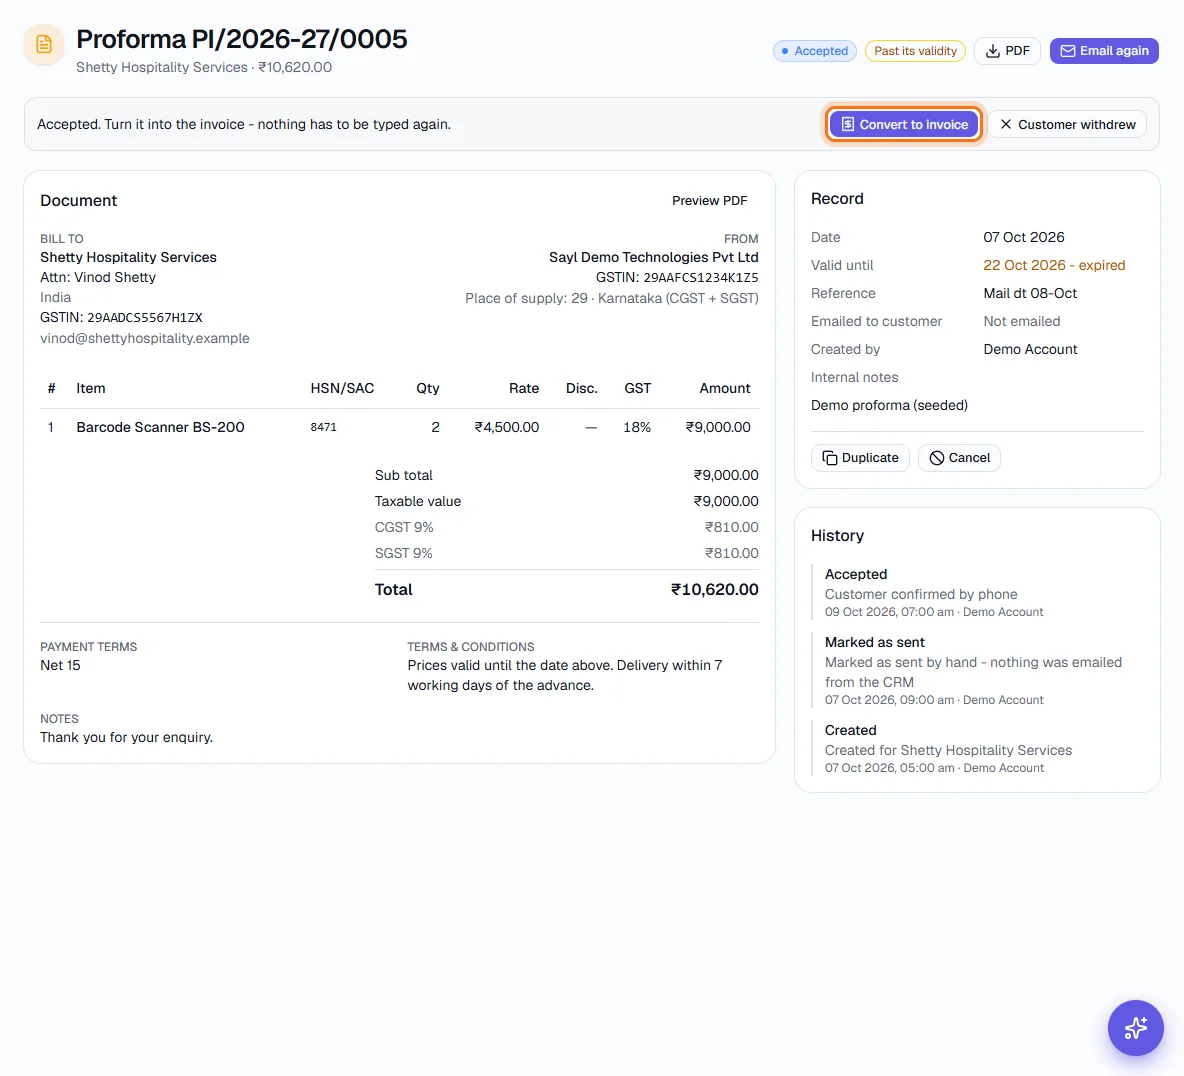Click the CGST 9% amount ₹810.00
This screenshot has height=1076, width=1184.
coord(731,527)
